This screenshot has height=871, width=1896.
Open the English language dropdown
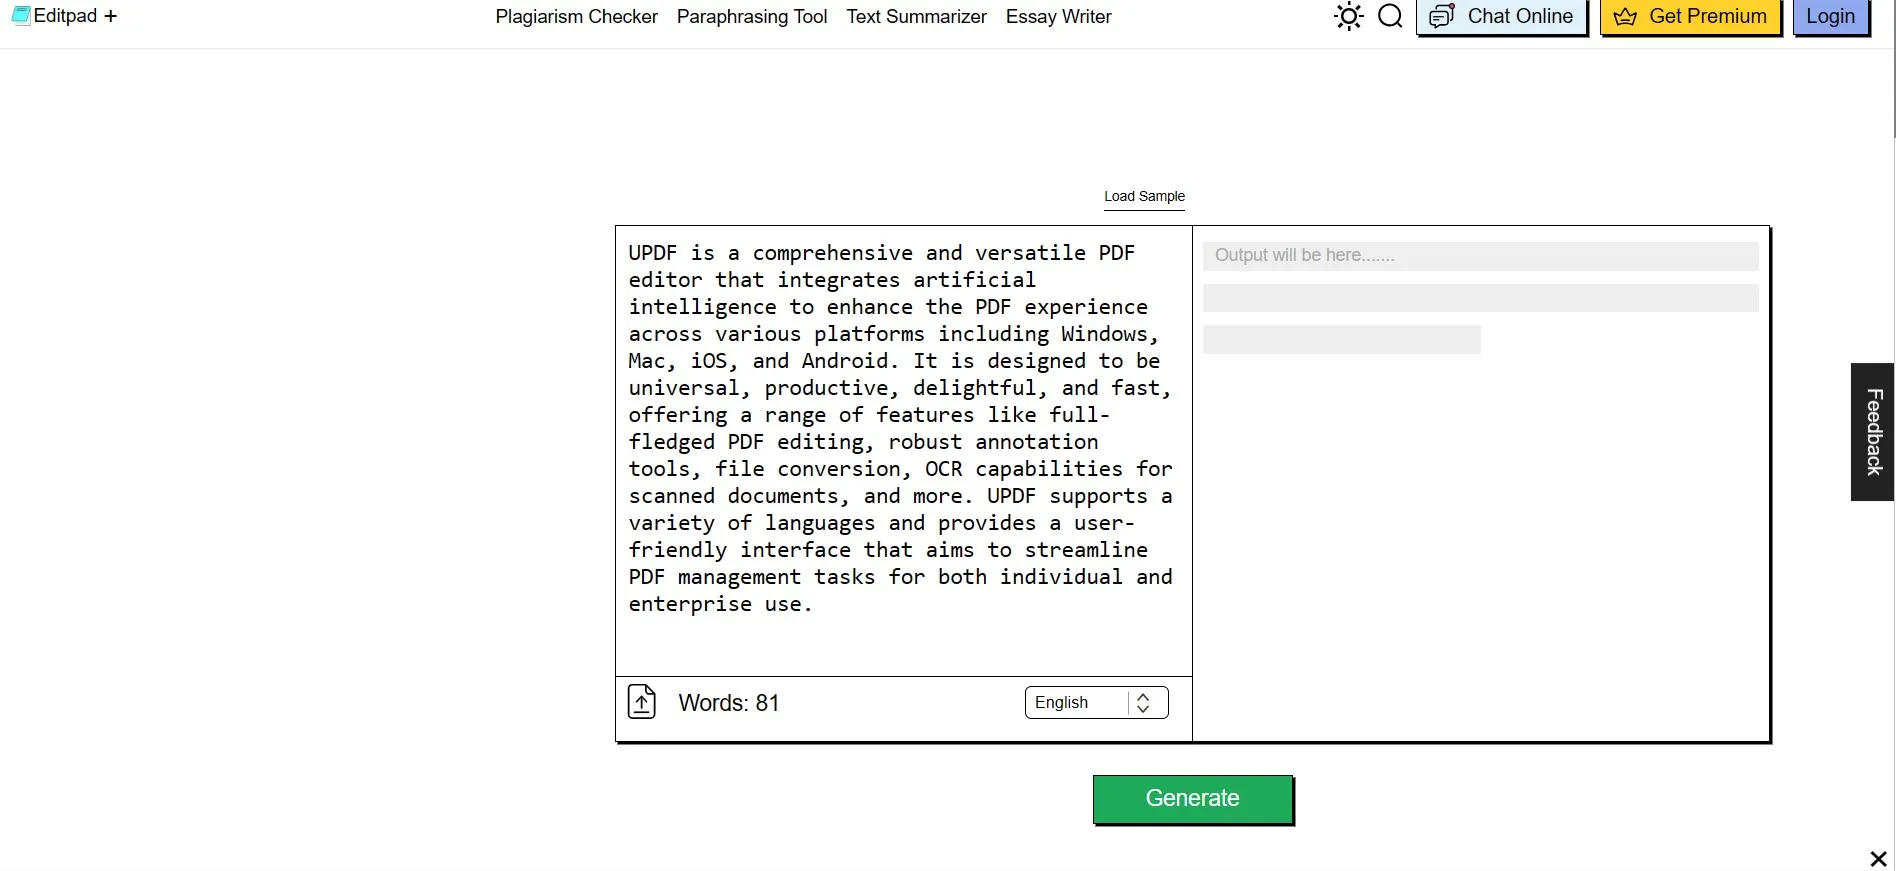pos(1096,702)
